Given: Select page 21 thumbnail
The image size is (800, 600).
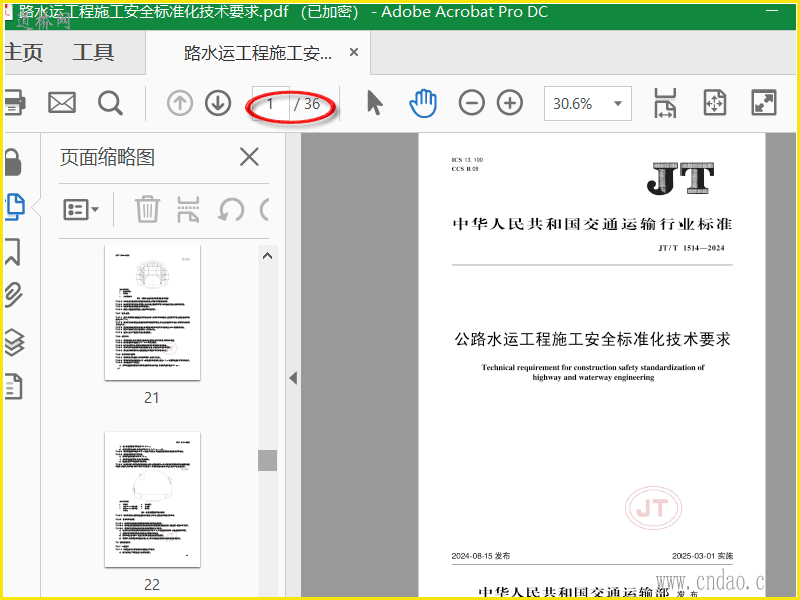Looking at the screenshot, I should (x=152, y=313).
